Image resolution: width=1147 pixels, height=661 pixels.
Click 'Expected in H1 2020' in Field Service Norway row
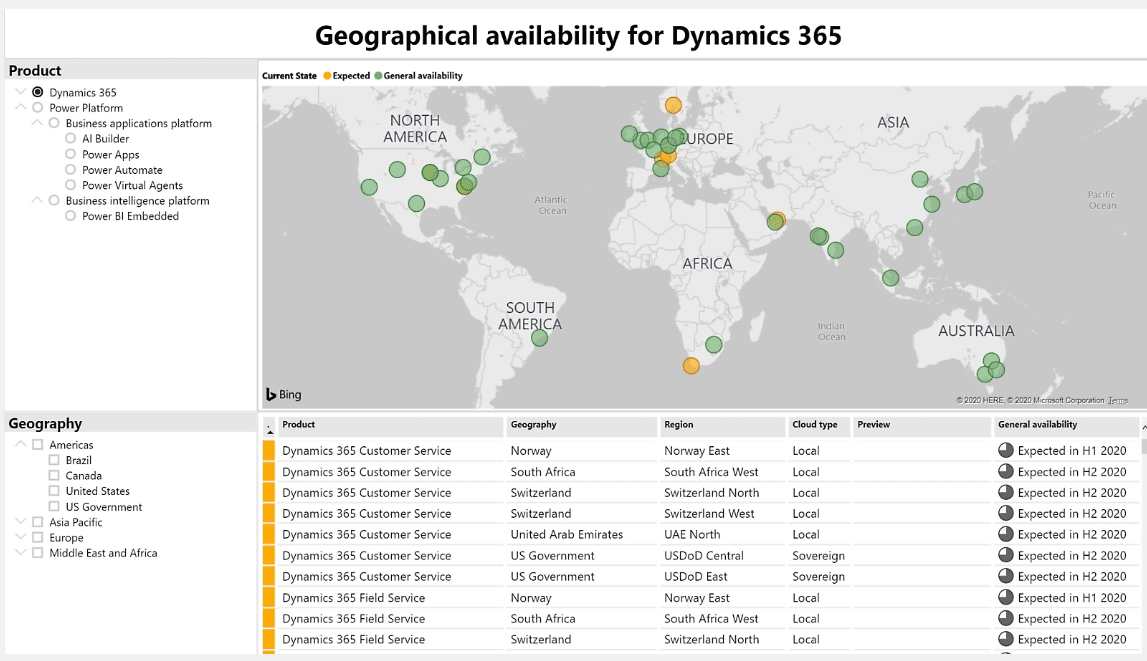coord(1072,597)
